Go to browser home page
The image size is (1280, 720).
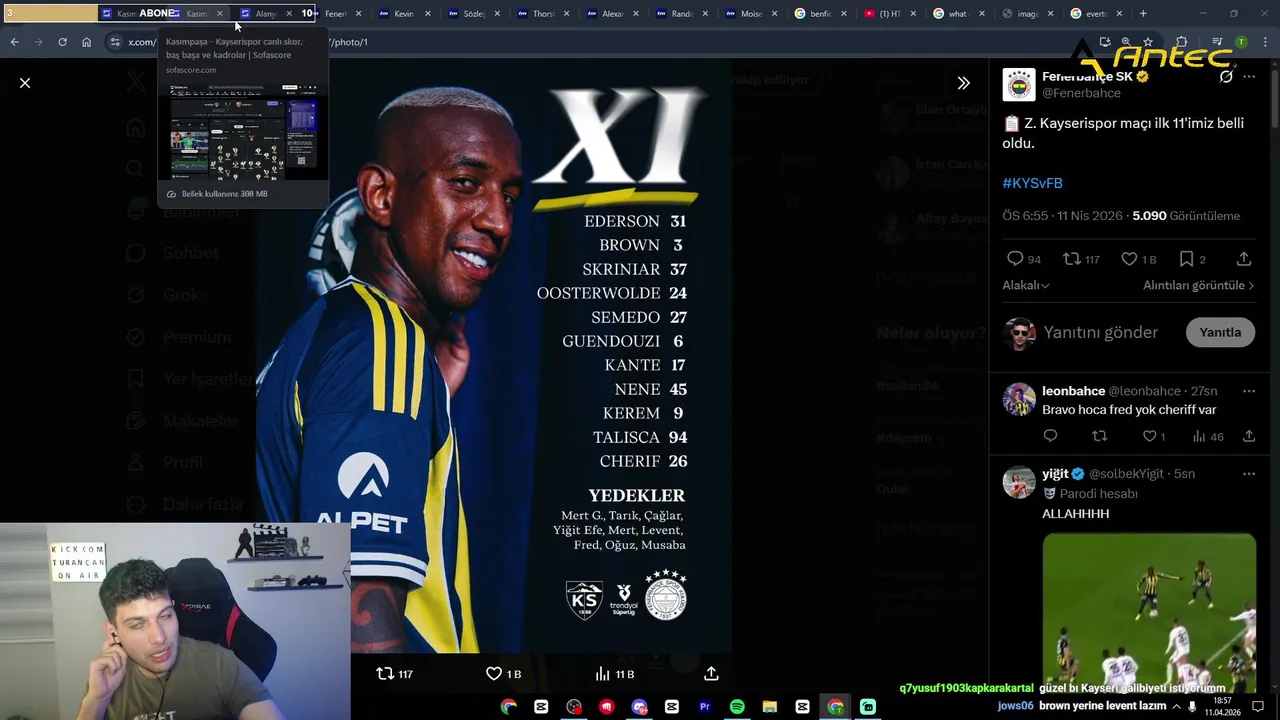[86, 42]
